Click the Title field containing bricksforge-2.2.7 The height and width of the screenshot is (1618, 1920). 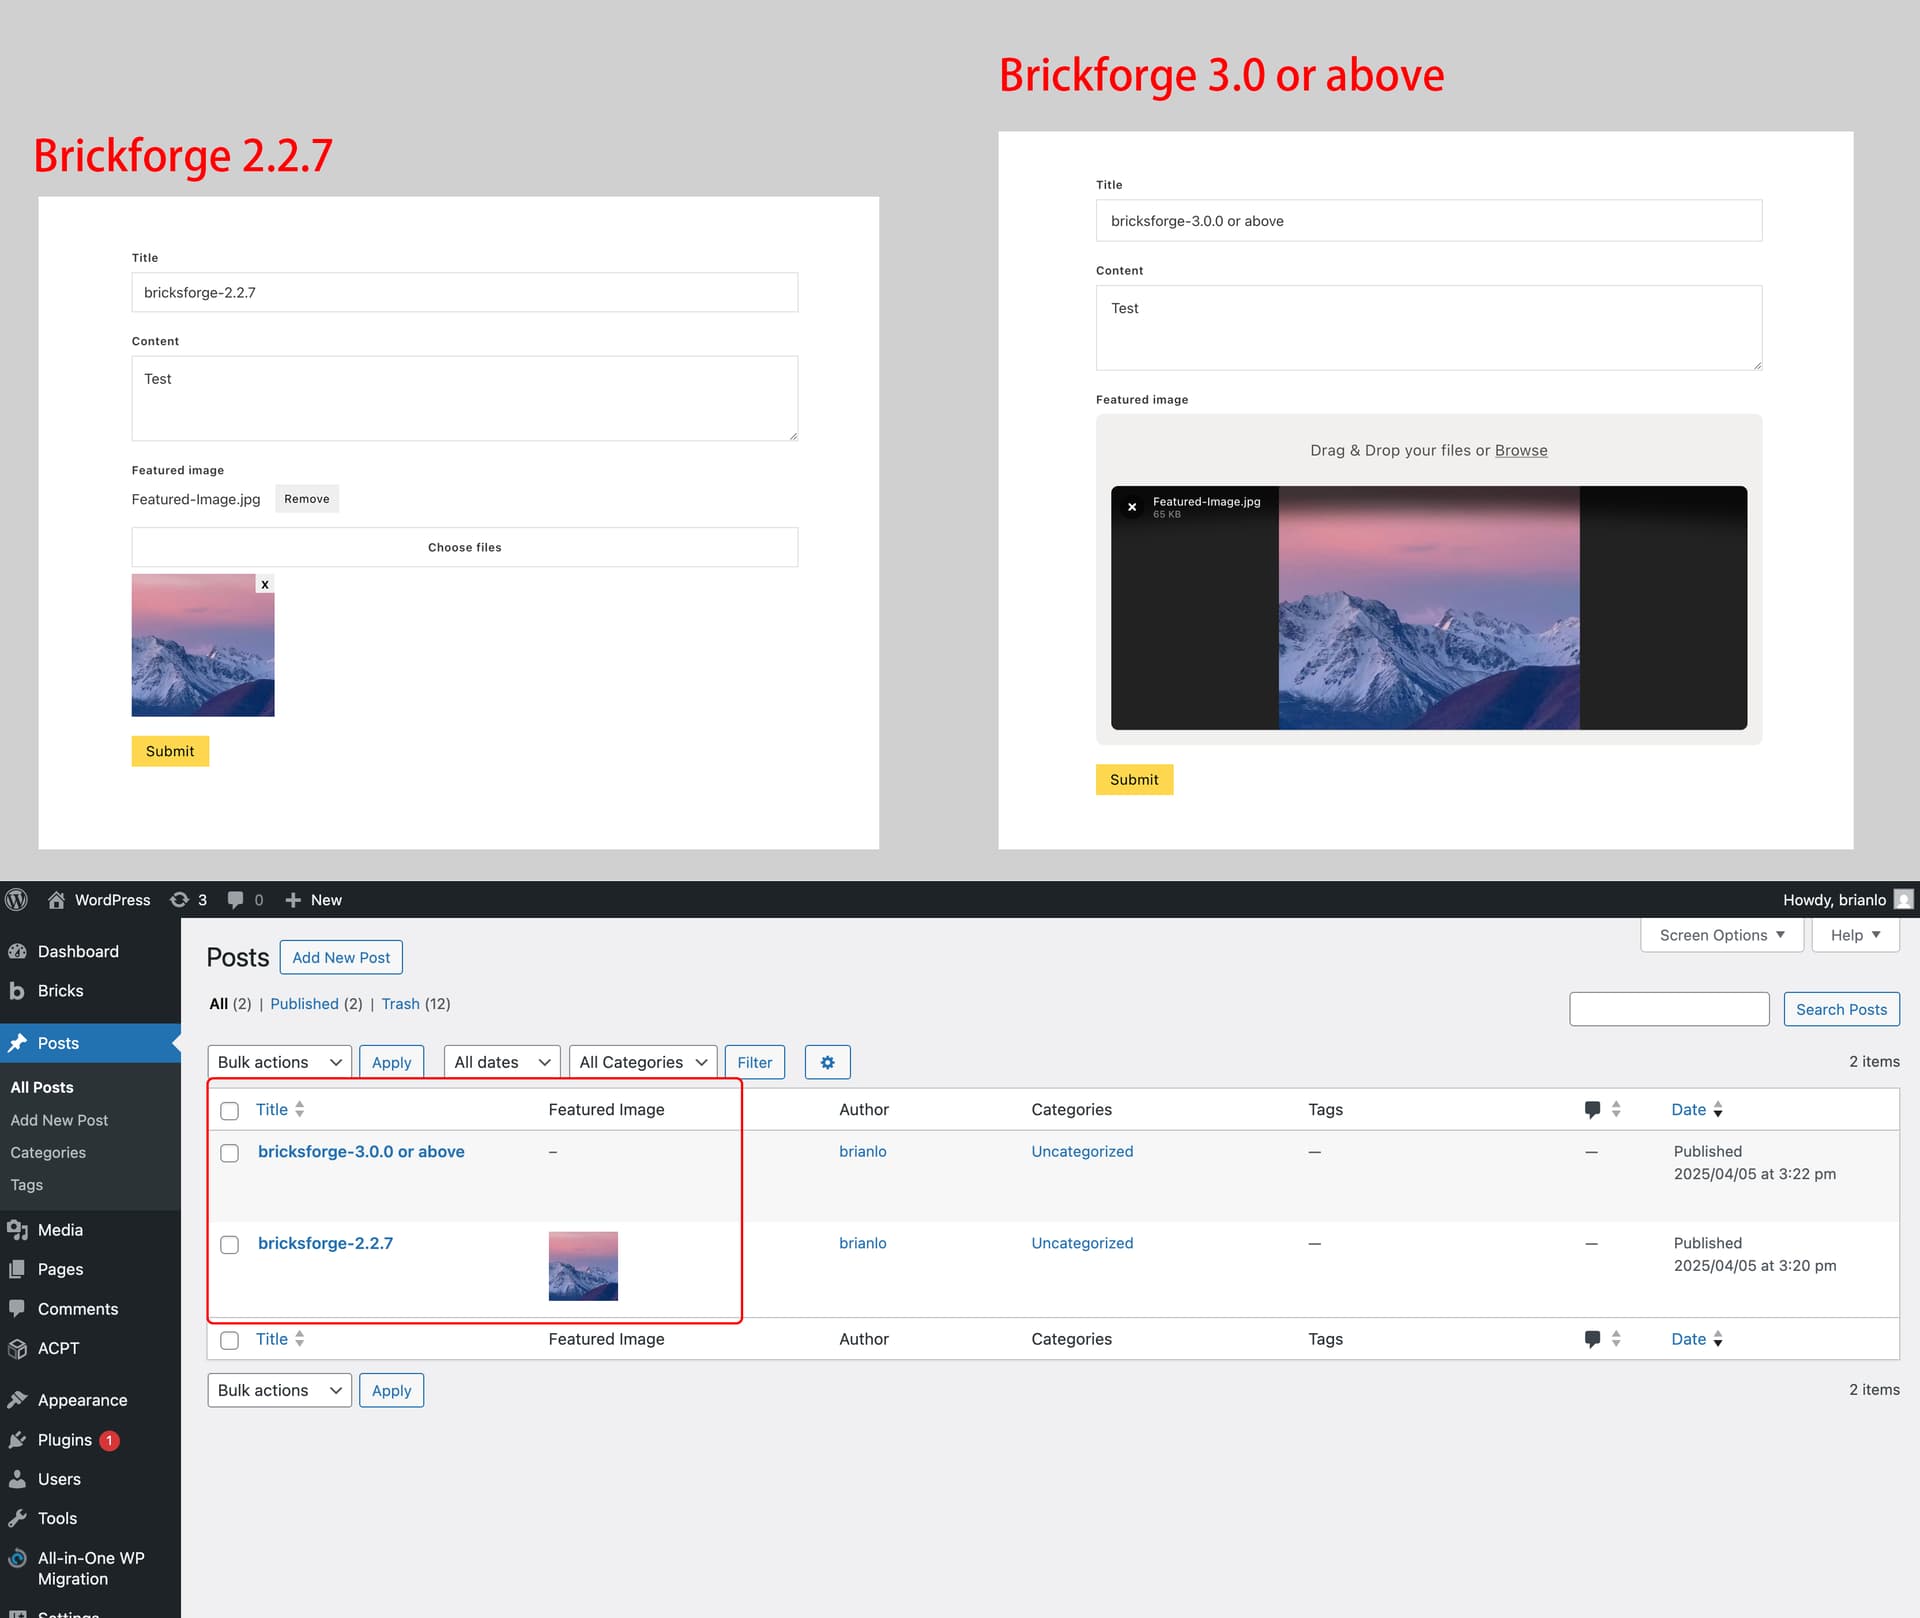464,292
